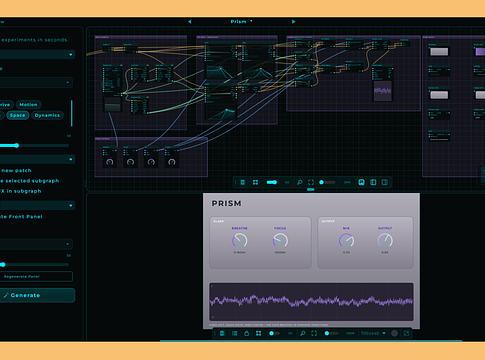Adjust the zoom slider in front panel toolbar
This screenshot has height=360, width=485.
point(332,333)
